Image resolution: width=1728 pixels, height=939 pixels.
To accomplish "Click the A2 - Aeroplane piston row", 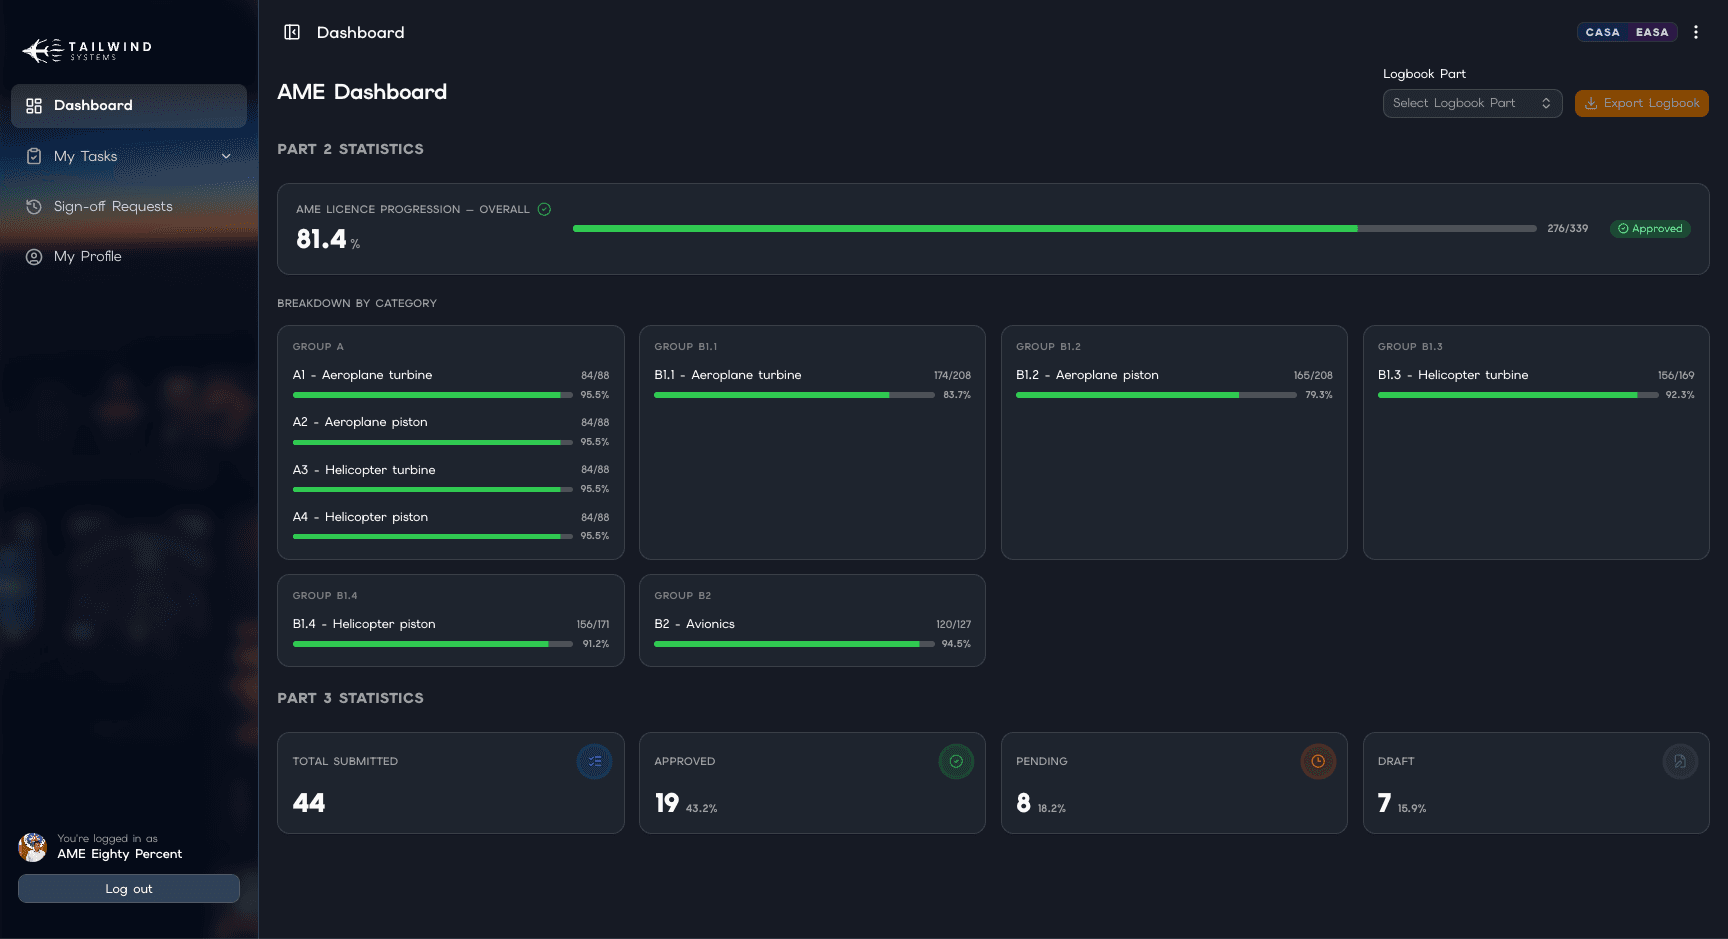I will point(450,432).
